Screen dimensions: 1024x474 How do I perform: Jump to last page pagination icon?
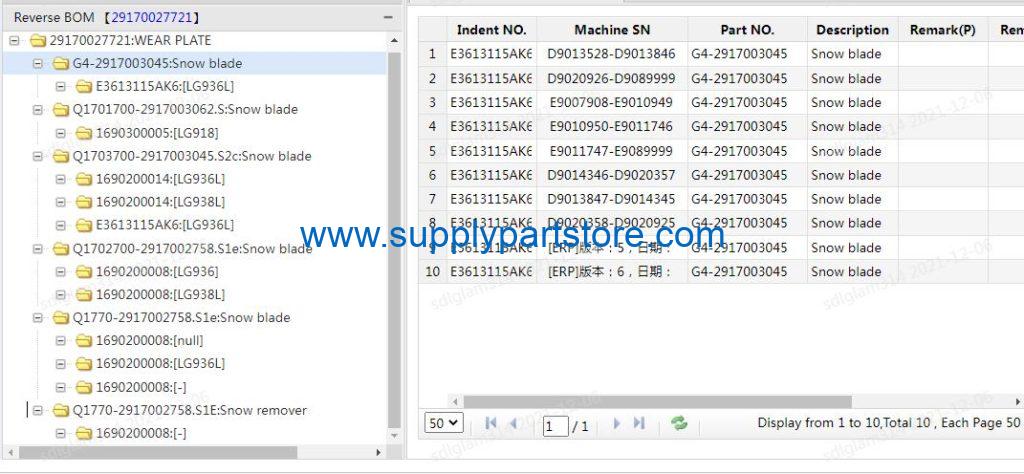point(639,424)
